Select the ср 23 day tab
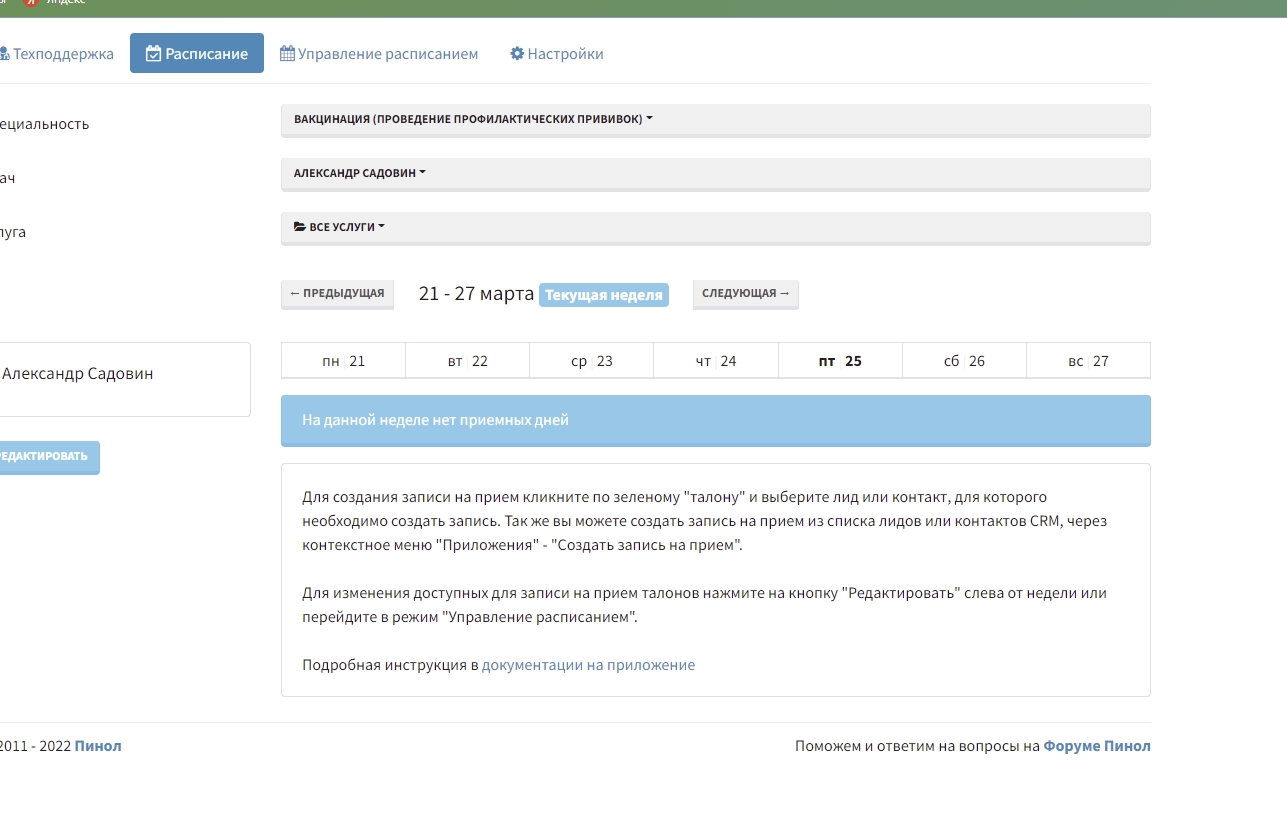 point(591,361)
